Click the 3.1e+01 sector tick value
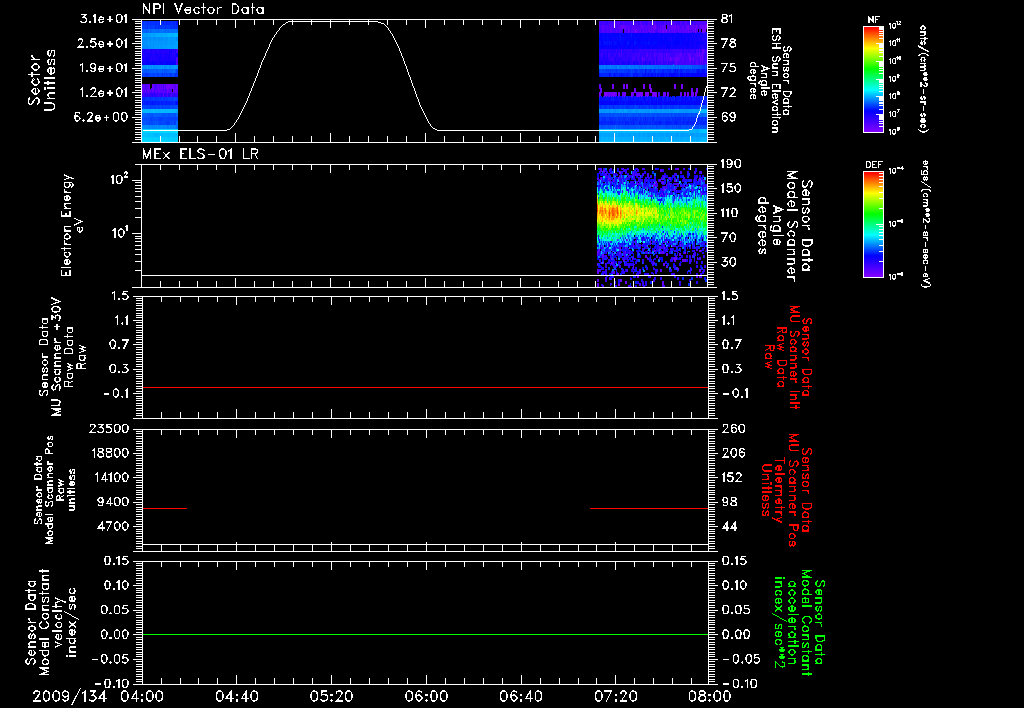 point(104,19)
